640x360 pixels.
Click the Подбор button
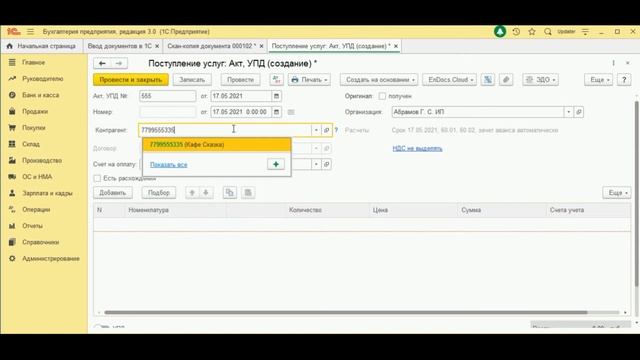159,193
